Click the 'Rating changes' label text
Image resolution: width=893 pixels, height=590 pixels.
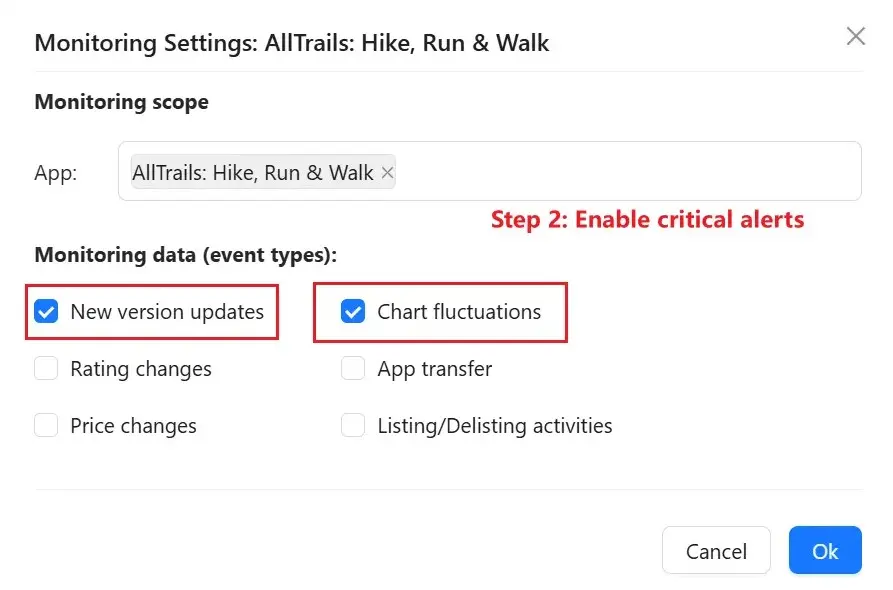(141, 369)
